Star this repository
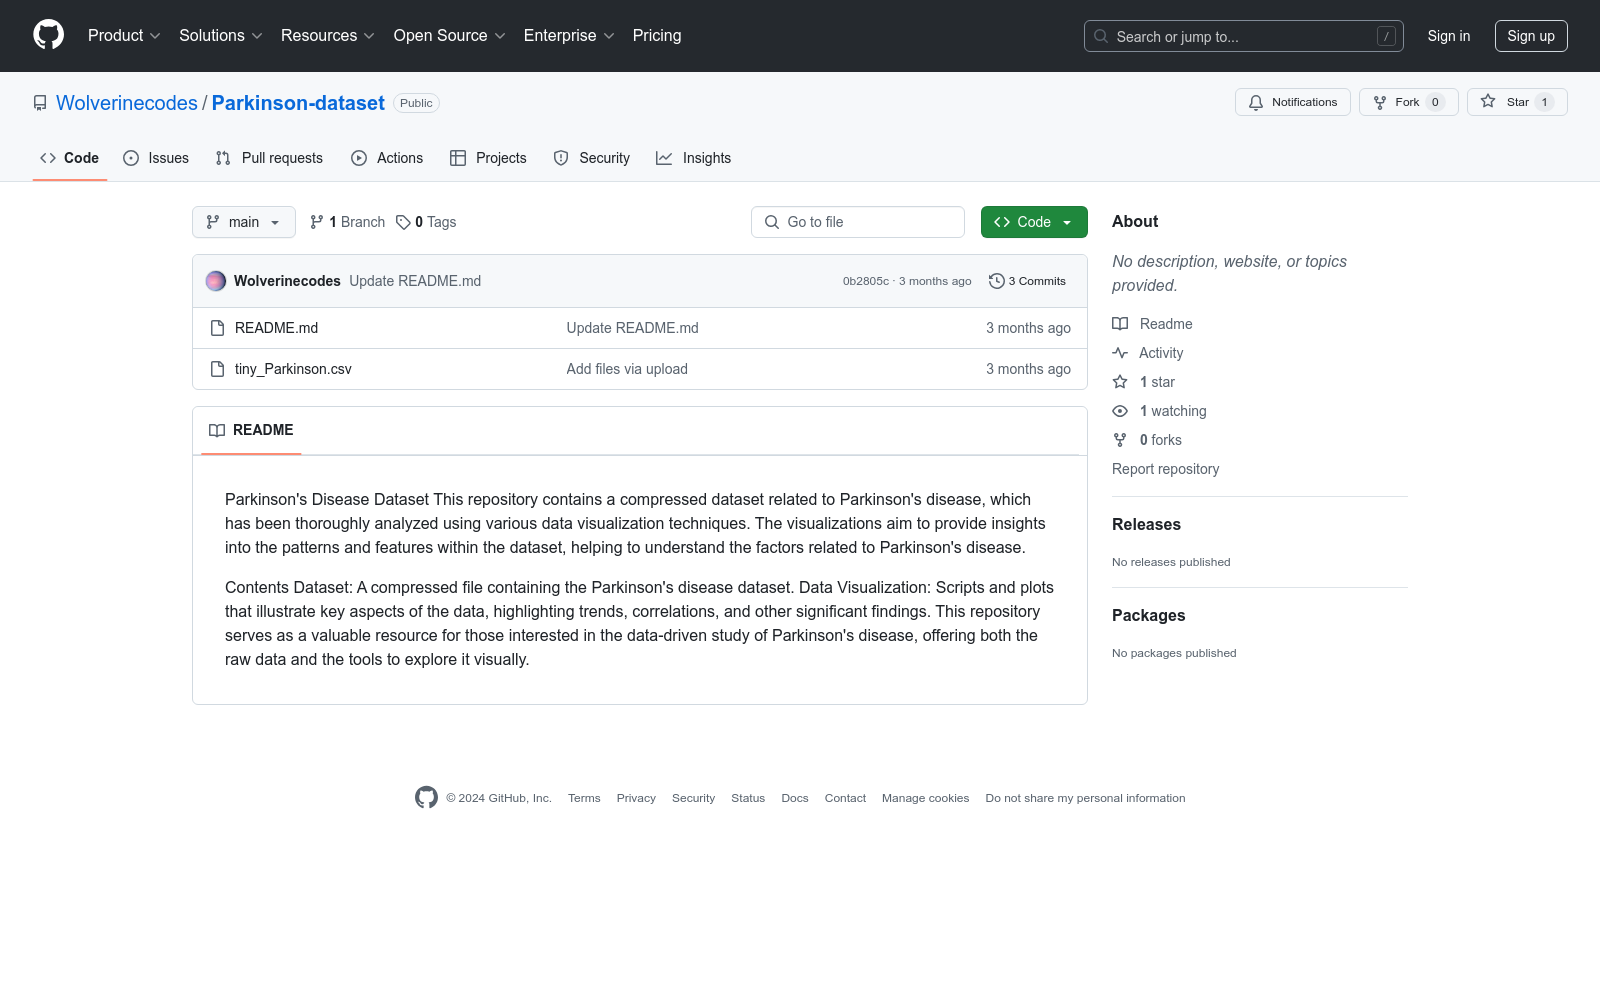Image resolution: width=1600 pixels, height=1000 pixels. pyautogui.click(x=1517, y=102)
